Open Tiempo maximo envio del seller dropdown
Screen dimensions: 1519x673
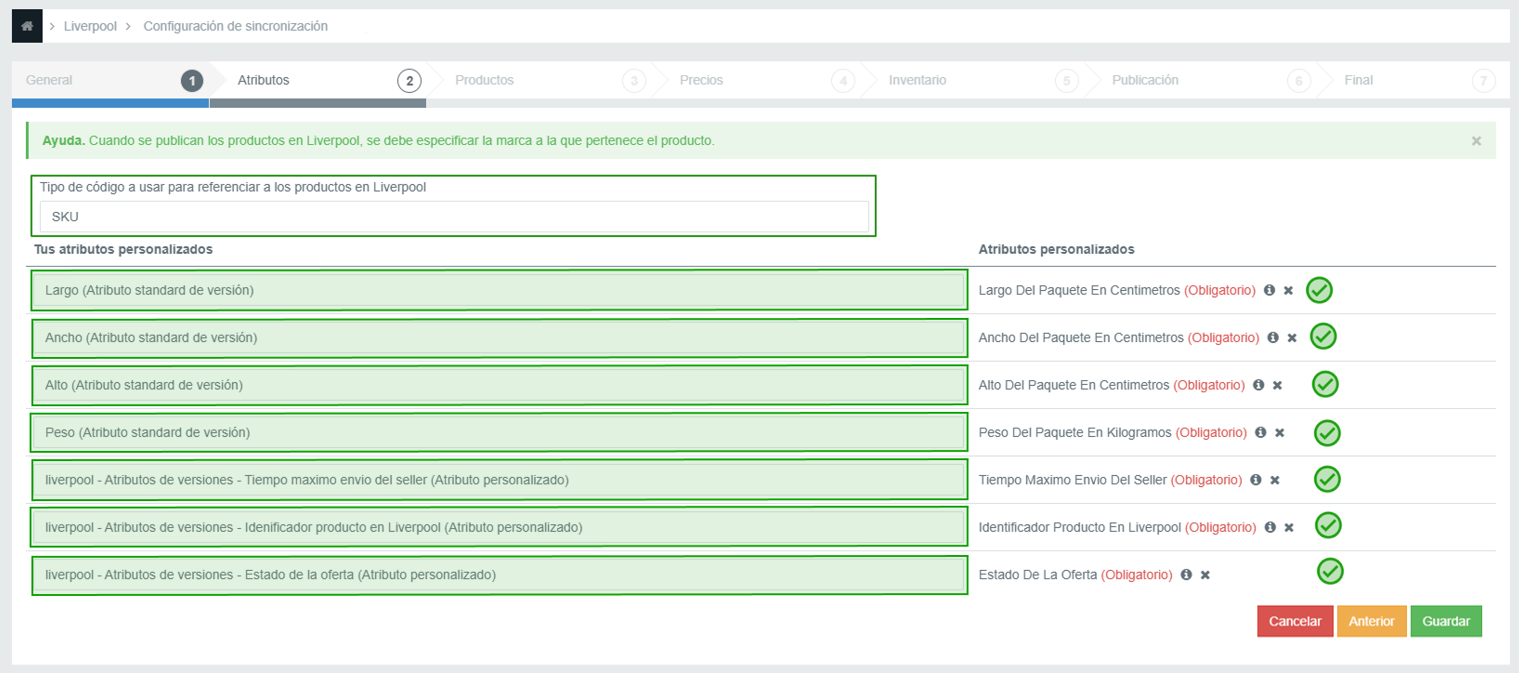(x=499, y=480)
